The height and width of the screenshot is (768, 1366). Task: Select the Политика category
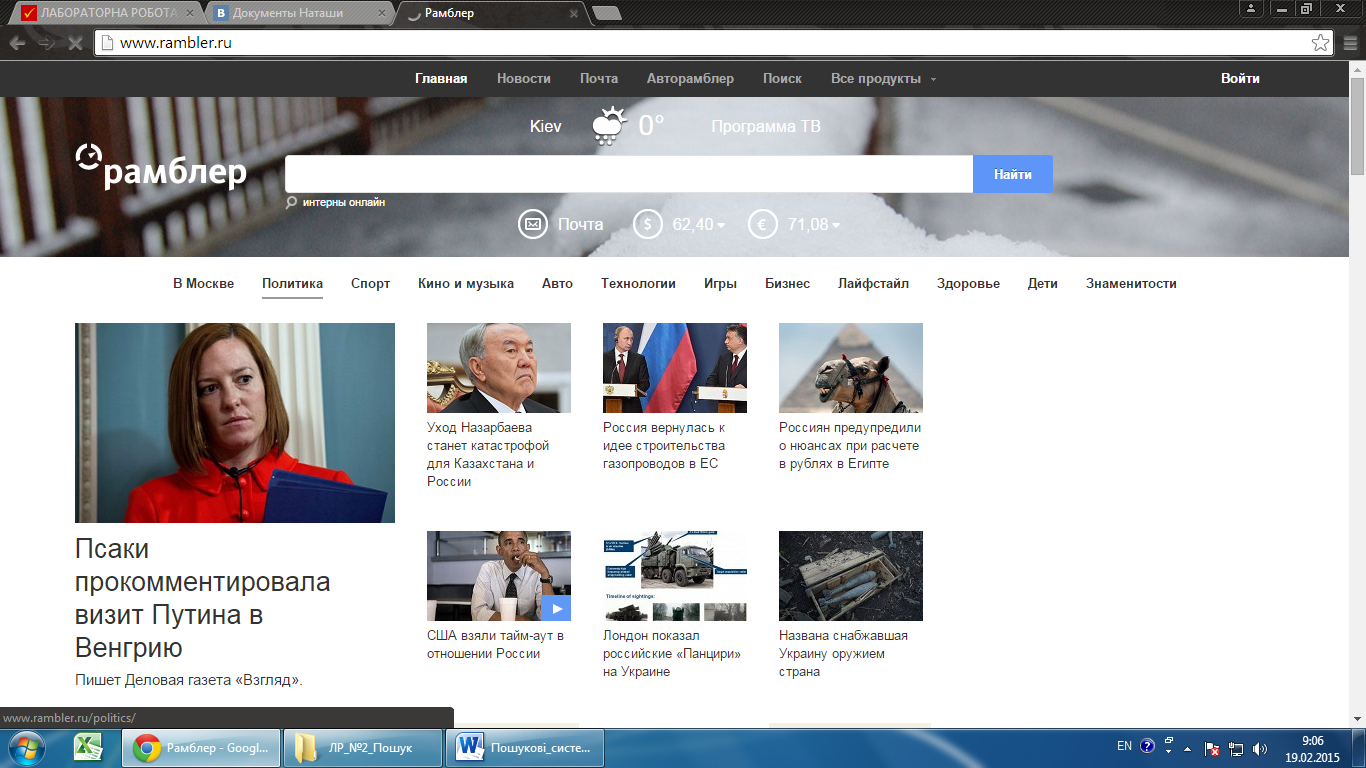coord(292,283)
